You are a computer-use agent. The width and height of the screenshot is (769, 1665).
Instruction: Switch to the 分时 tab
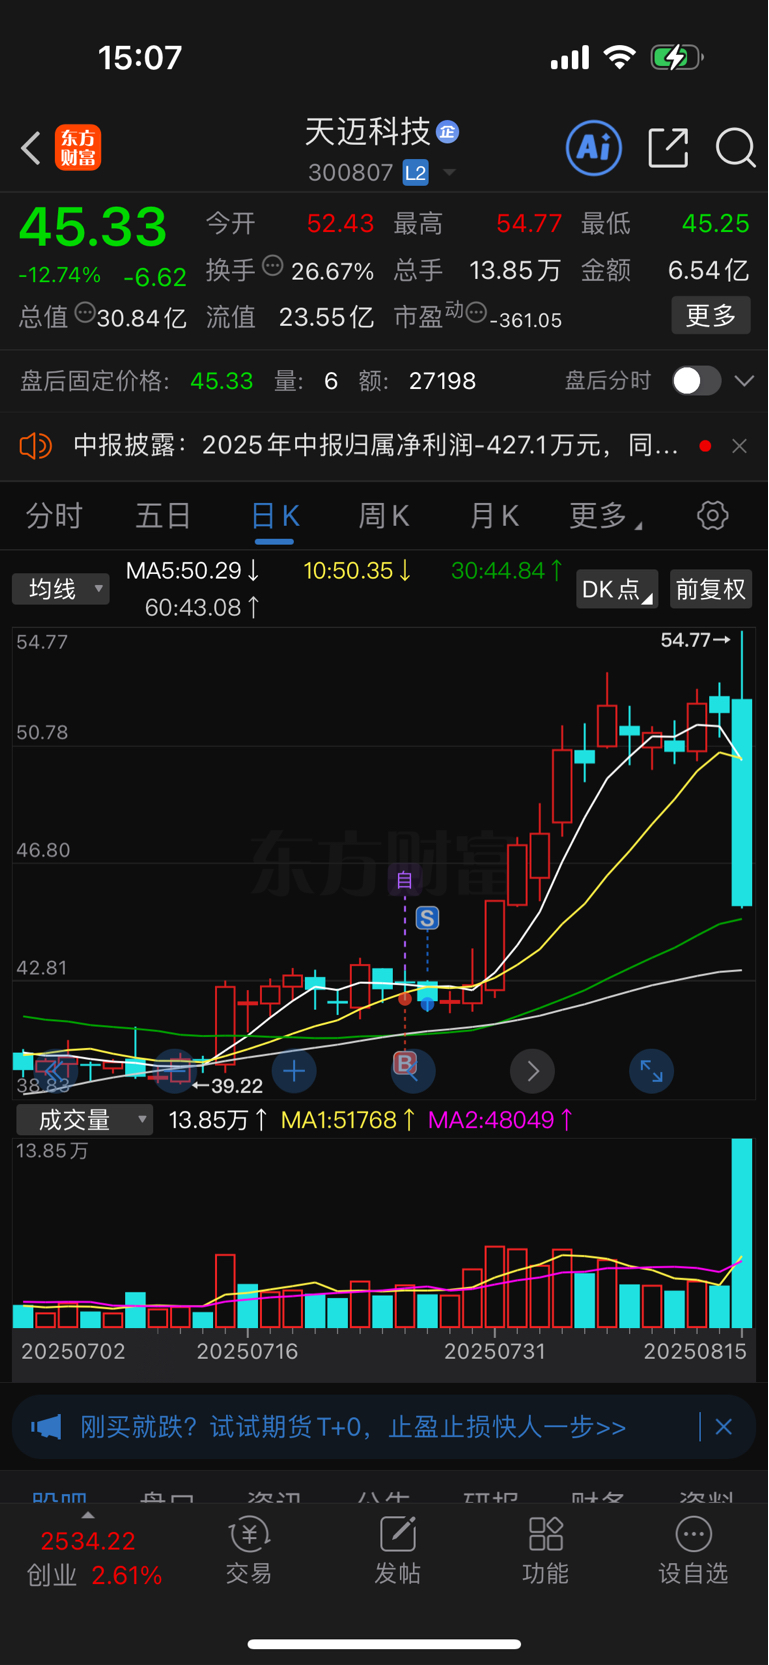point(54,516)
